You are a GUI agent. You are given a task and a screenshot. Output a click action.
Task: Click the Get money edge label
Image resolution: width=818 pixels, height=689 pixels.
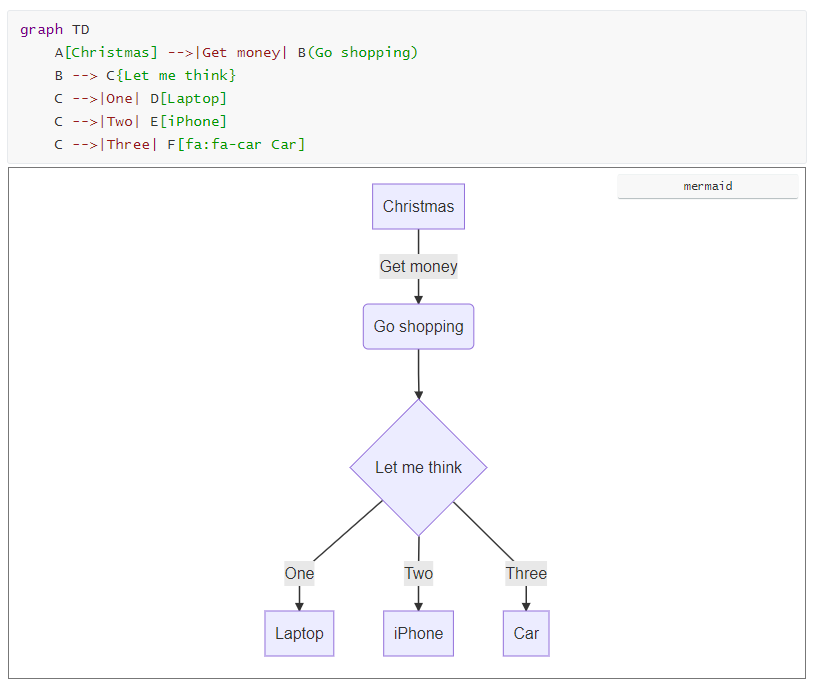coord(418,267)
